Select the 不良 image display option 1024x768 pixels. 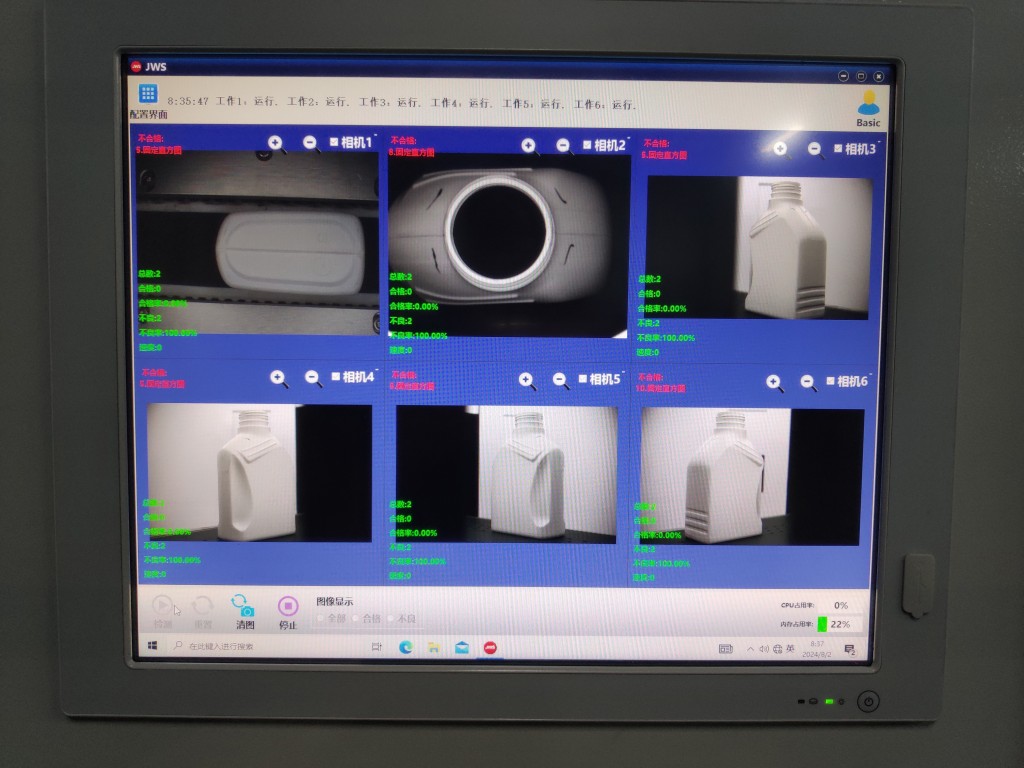click(x=391, y=619)
